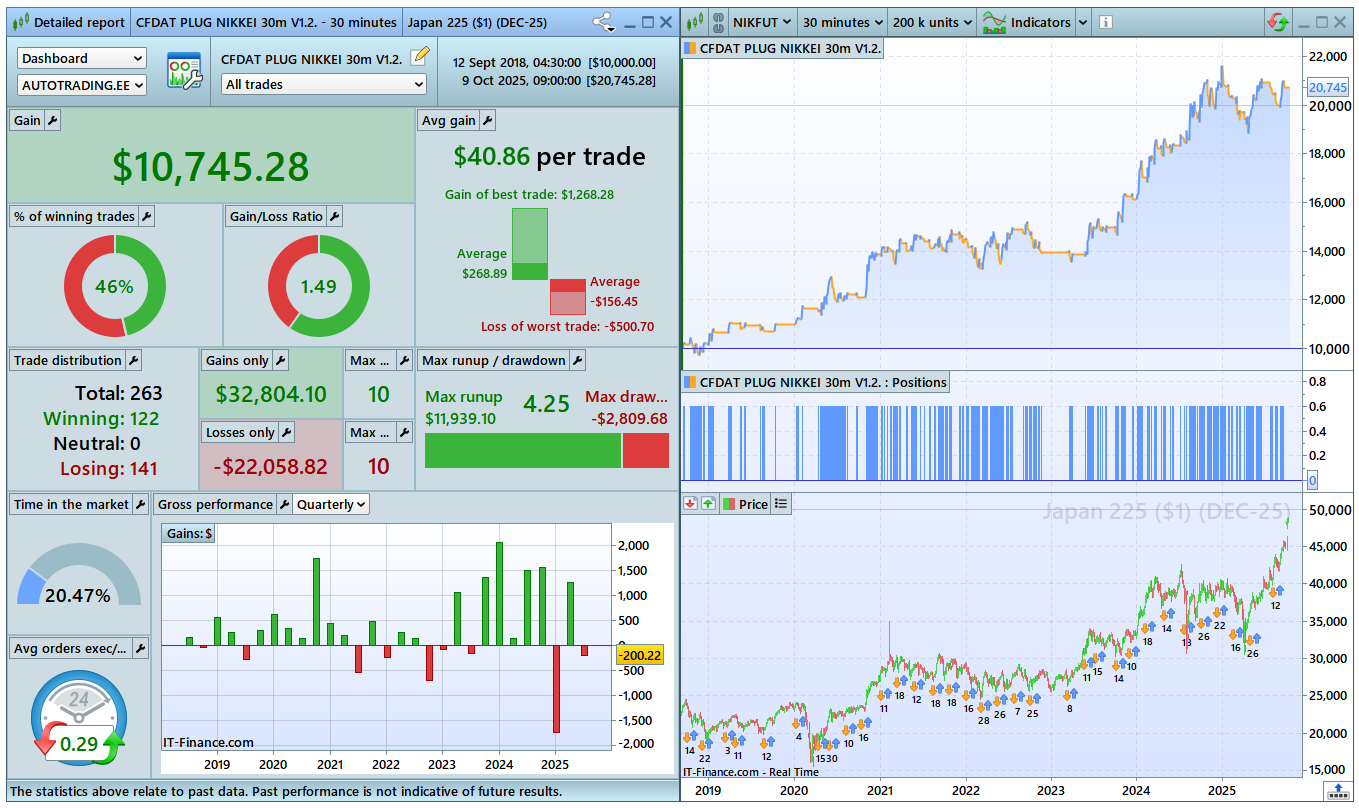Screen dimensions: 1359x808
Task: Click the orange-blue CFDAT PLUG NIKKEI equity curve swatch
Action: [690, 48]
